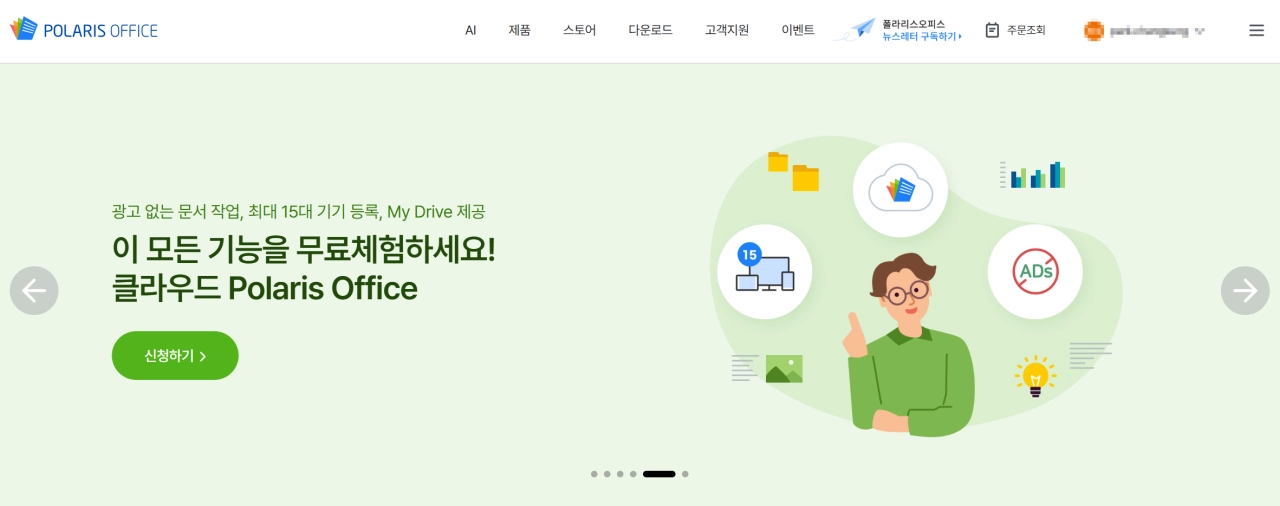Screen dimensions: 1280x506
Task: Click the newsletter paper plane icon
Action: [x=854, y=30]
